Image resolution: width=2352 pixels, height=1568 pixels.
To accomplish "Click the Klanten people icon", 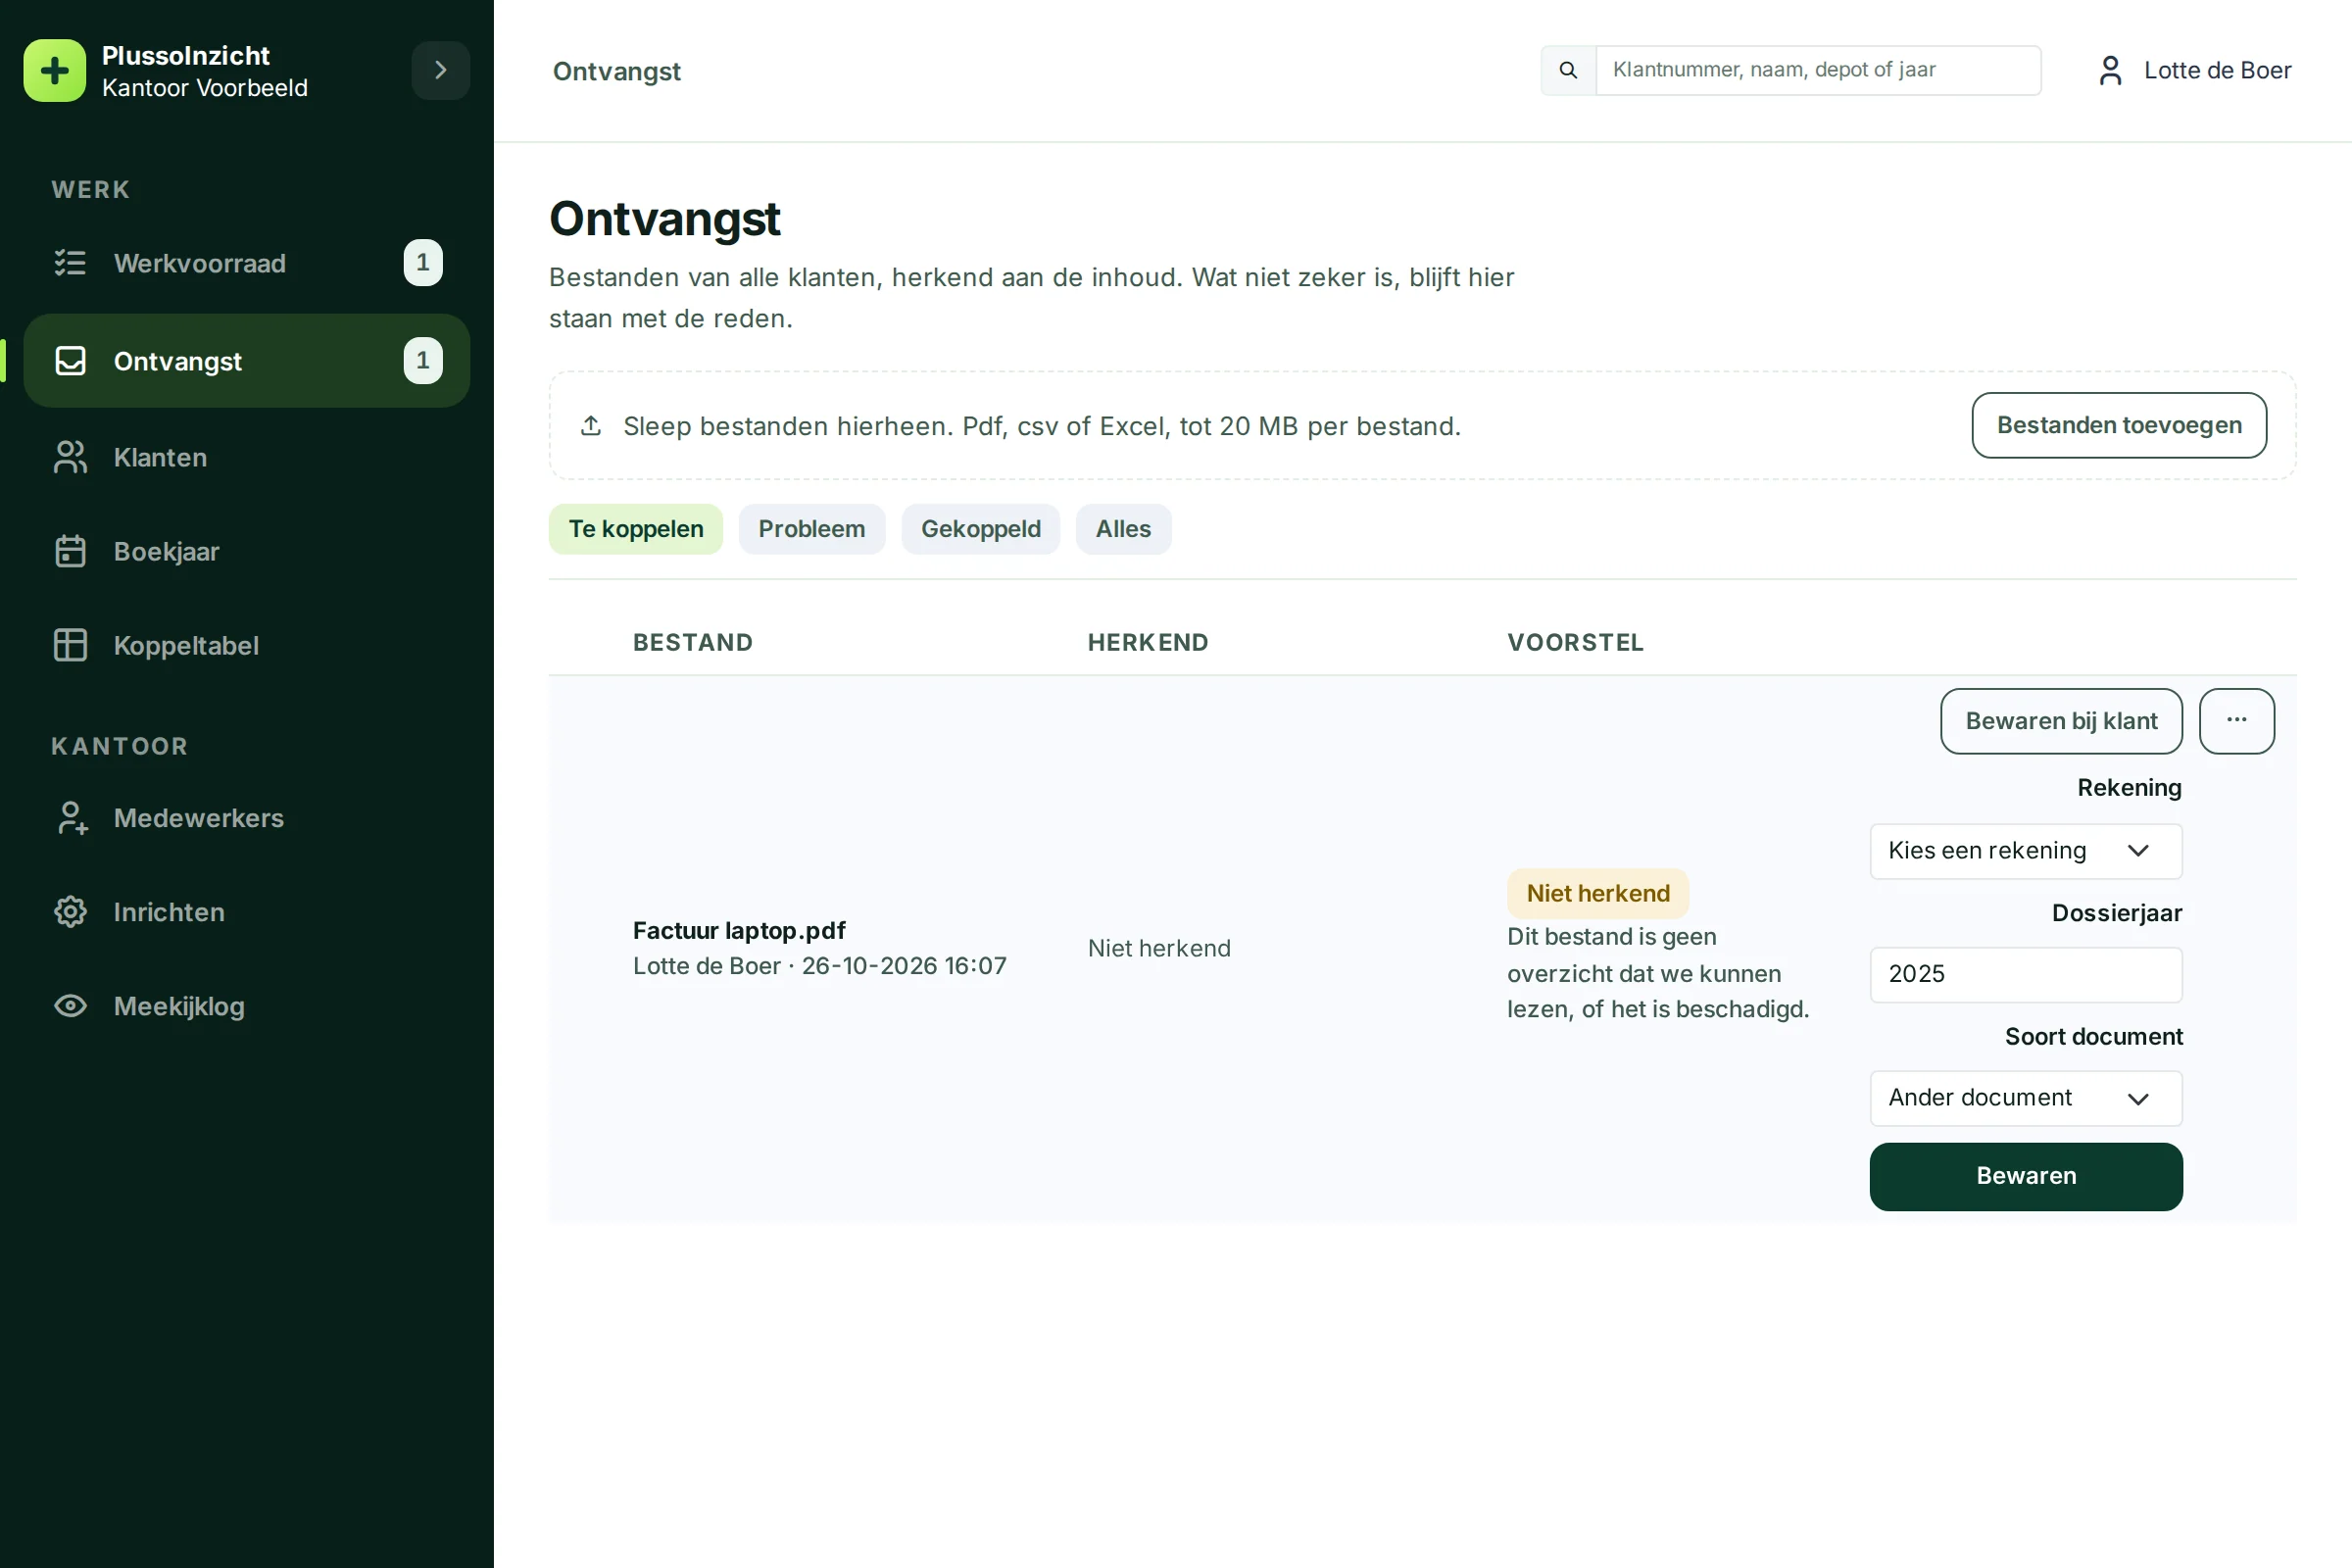I will pos(70,457).
